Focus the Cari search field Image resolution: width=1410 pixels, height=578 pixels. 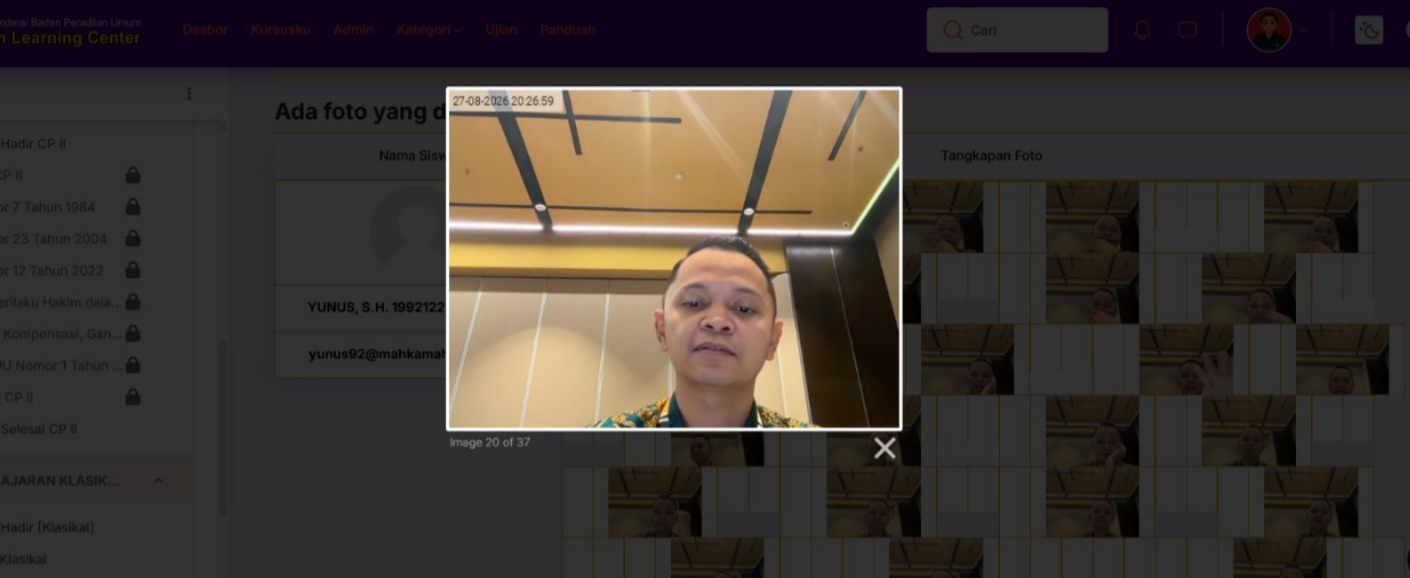1017,30
